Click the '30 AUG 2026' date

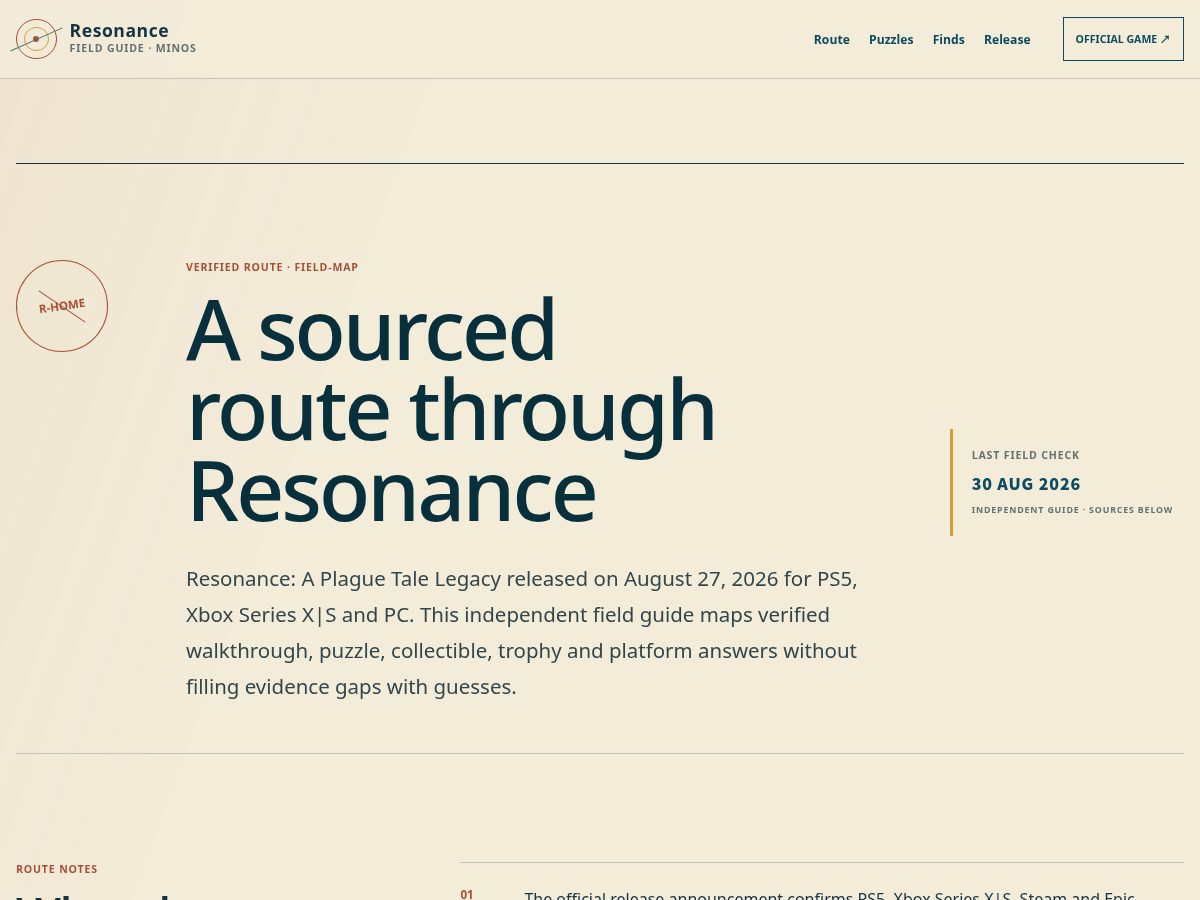[1026, 484]
